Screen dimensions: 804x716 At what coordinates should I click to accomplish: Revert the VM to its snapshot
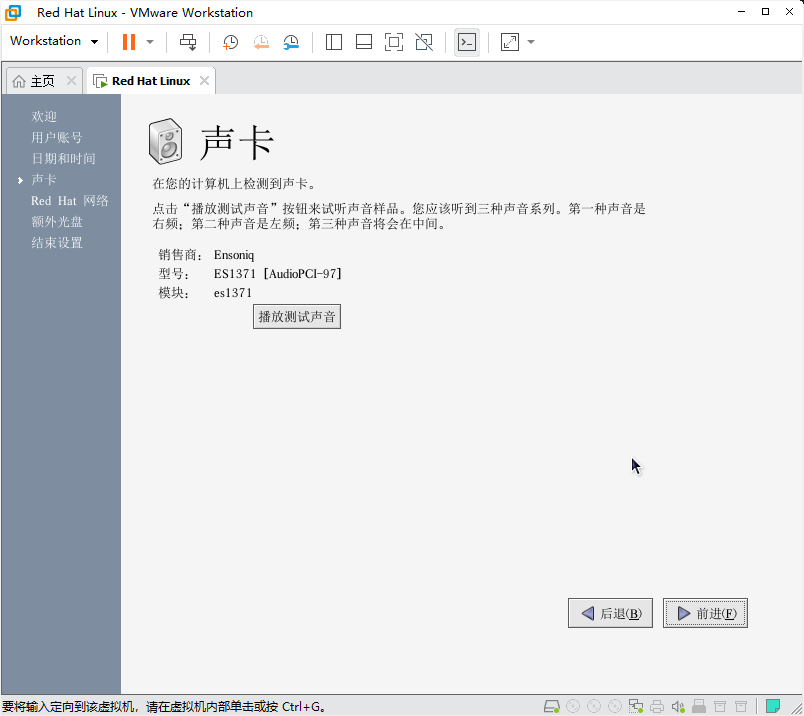click(261, 42)
